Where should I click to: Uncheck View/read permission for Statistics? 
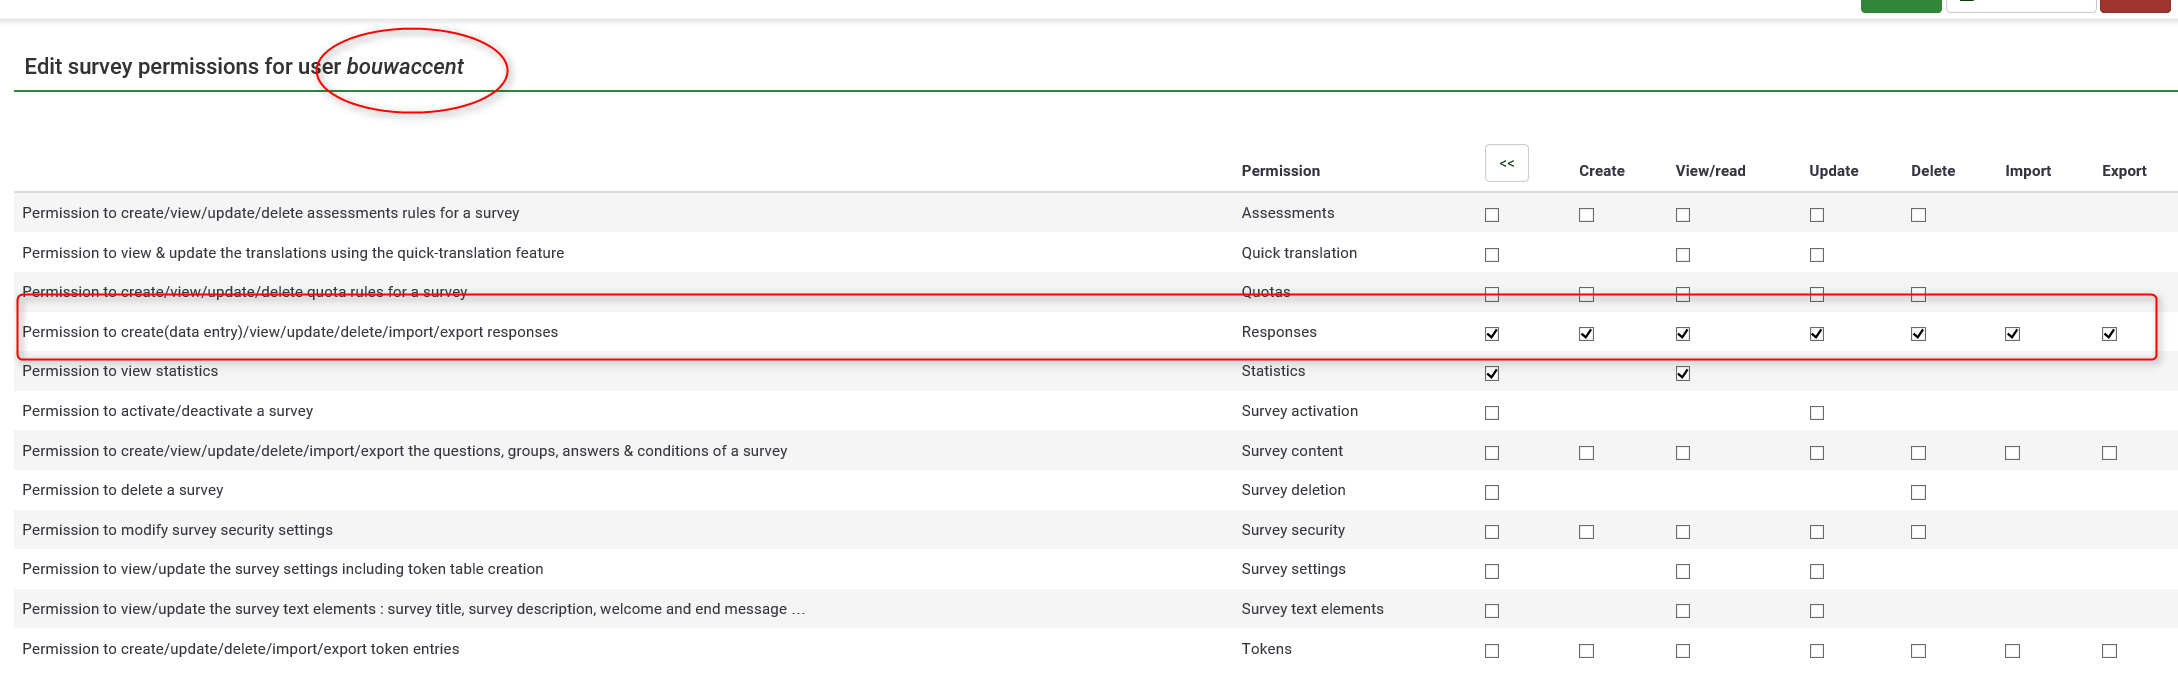pos(1683,374)
